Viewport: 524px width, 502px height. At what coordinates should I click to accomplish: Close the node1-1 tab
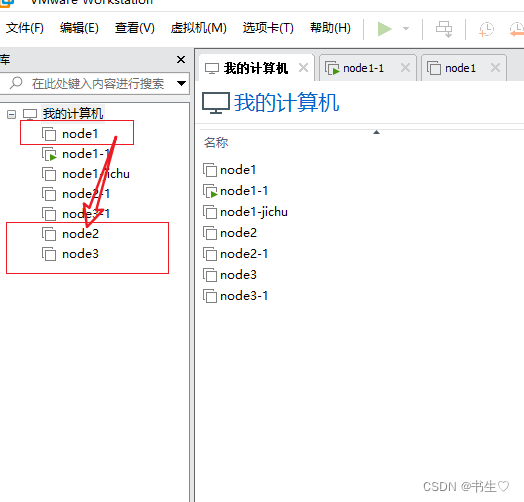[405, 68]
